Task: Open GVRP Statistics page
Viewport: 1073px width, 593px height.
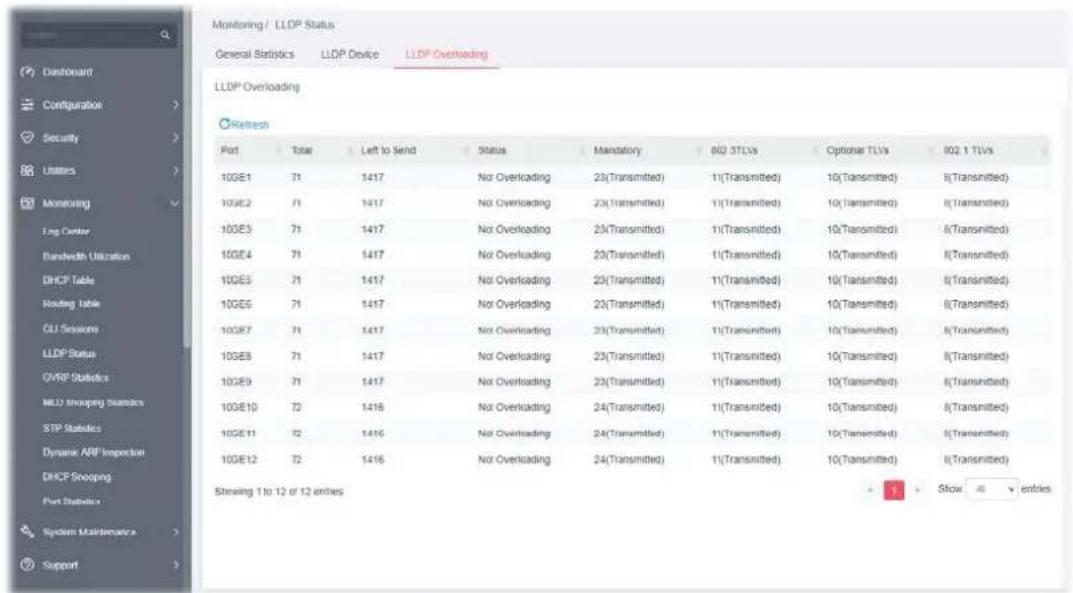Action: click(76, 378)
